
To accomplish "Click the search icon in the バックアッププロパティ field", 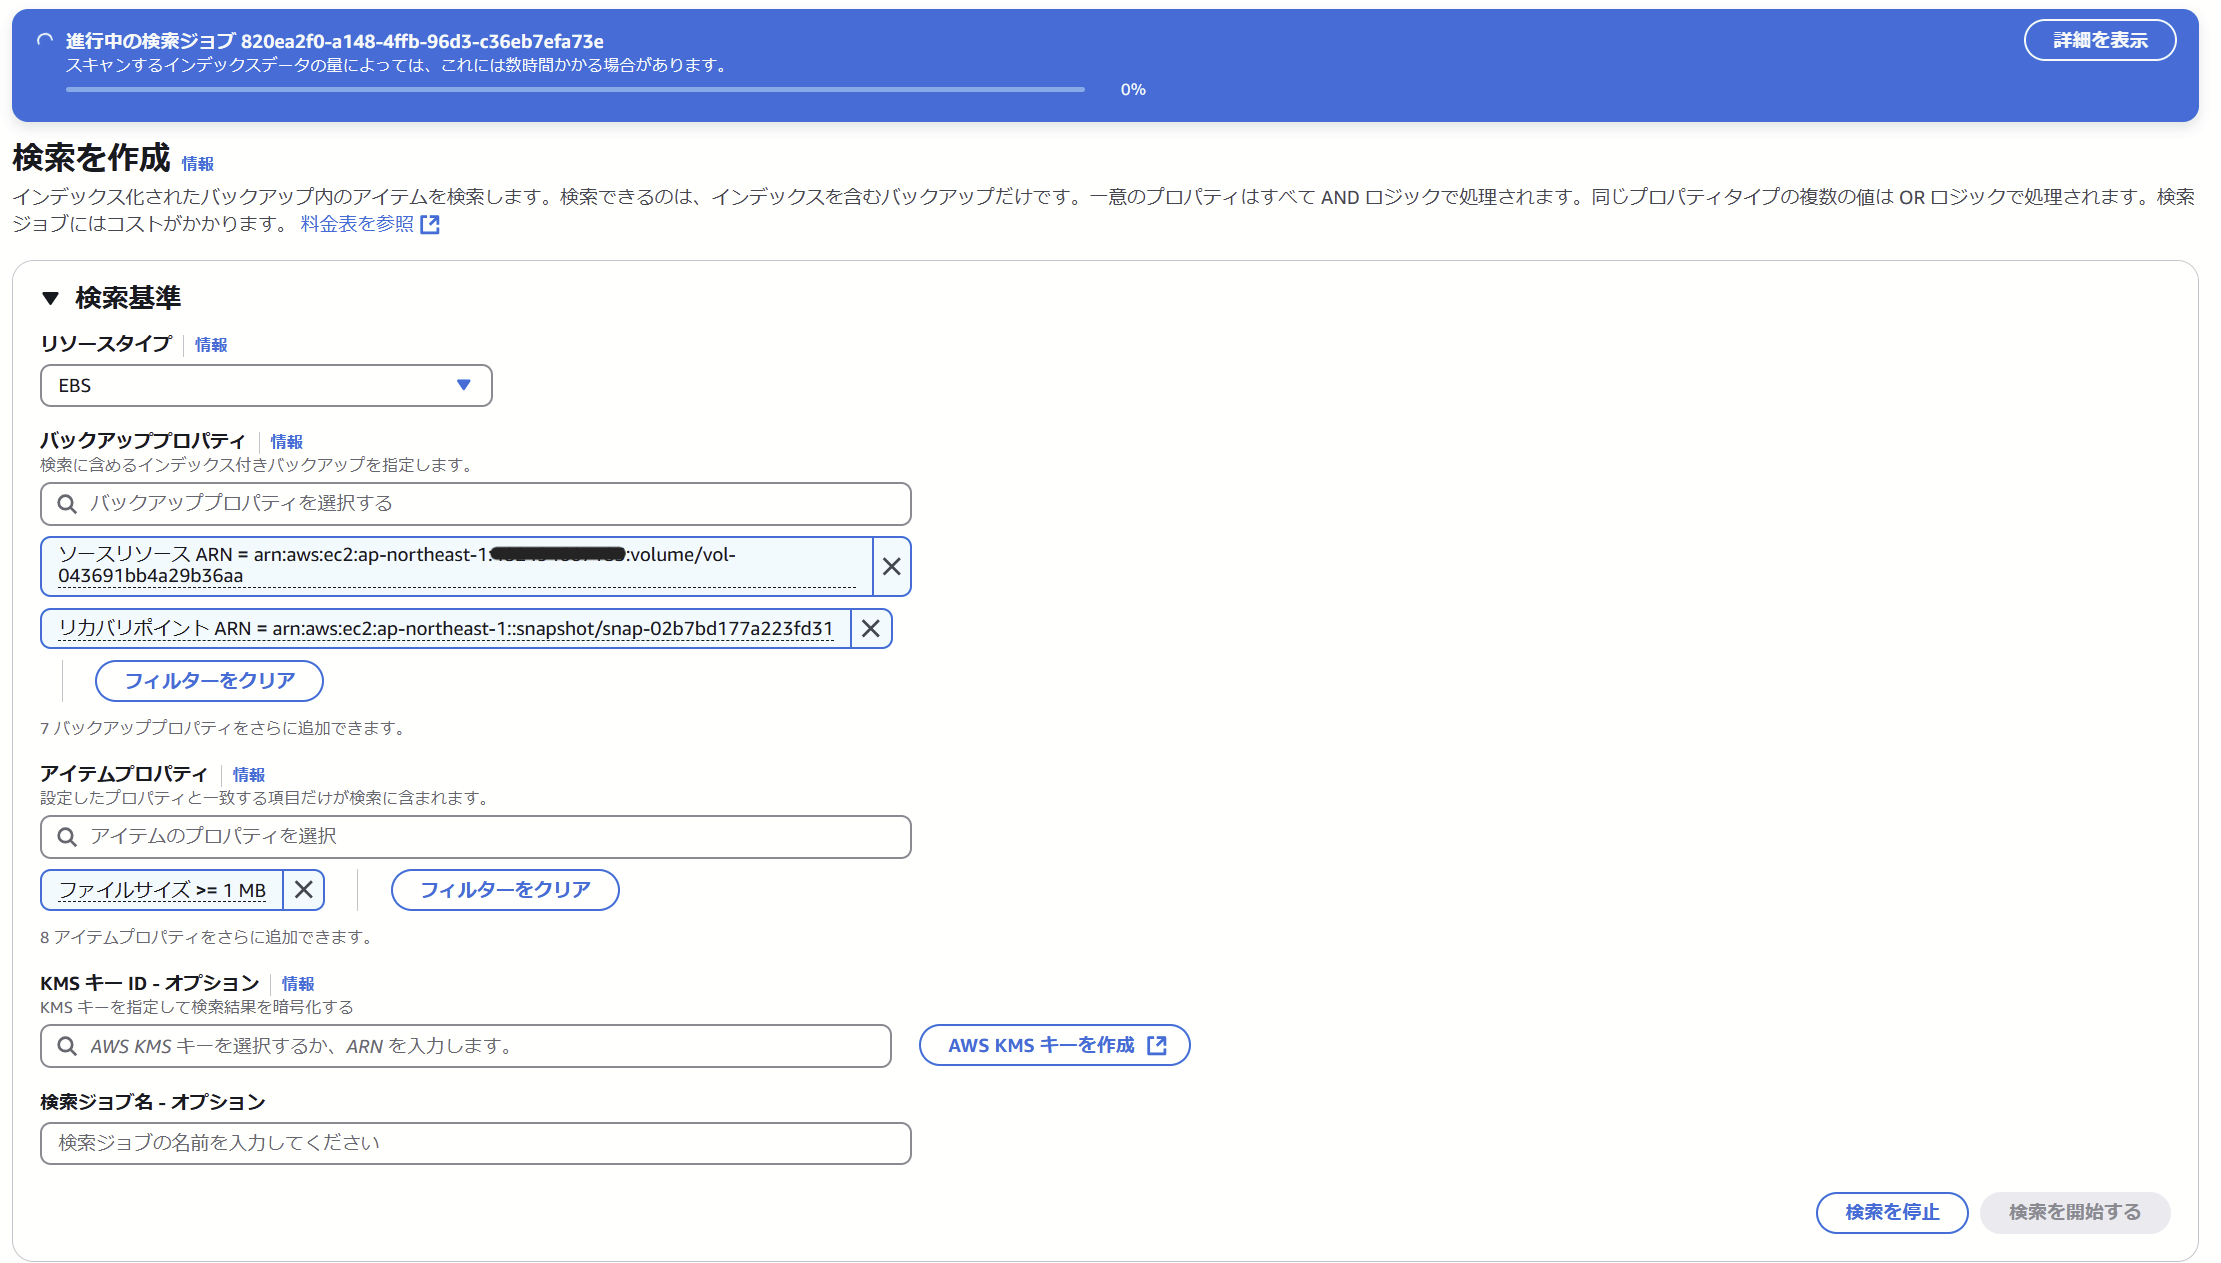I will [67, 504].
